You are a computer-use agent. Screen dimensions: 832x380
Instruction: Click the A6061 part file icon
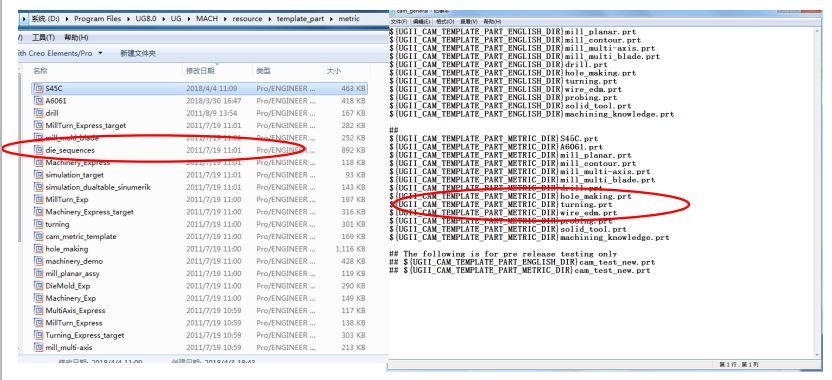click(x=38, y=100)
